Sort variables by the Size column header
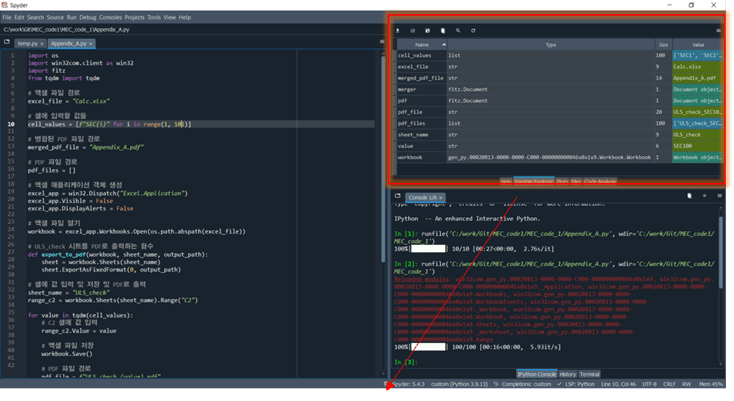Image resolution: width=734 pixels, height=401 pixels. pos(663,45)
